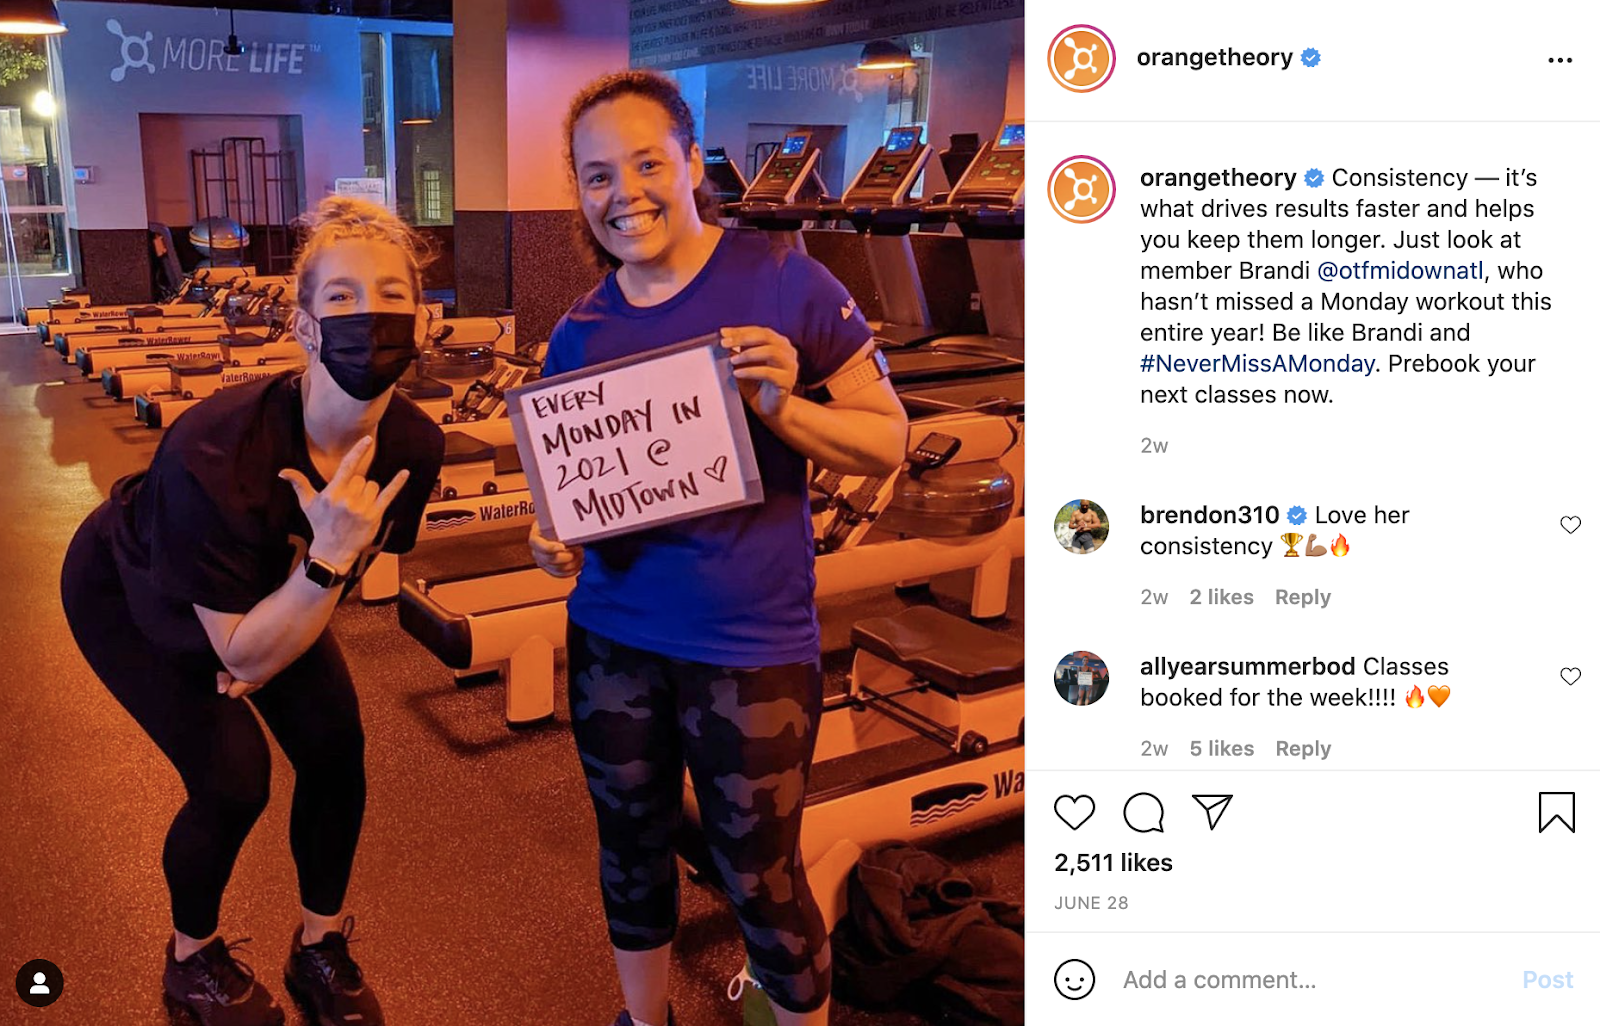Image resolution: width=1600 pixels, height=1026 pixels.
Task: Open the orangetheory username in the header
Action: click(1214, 58)
